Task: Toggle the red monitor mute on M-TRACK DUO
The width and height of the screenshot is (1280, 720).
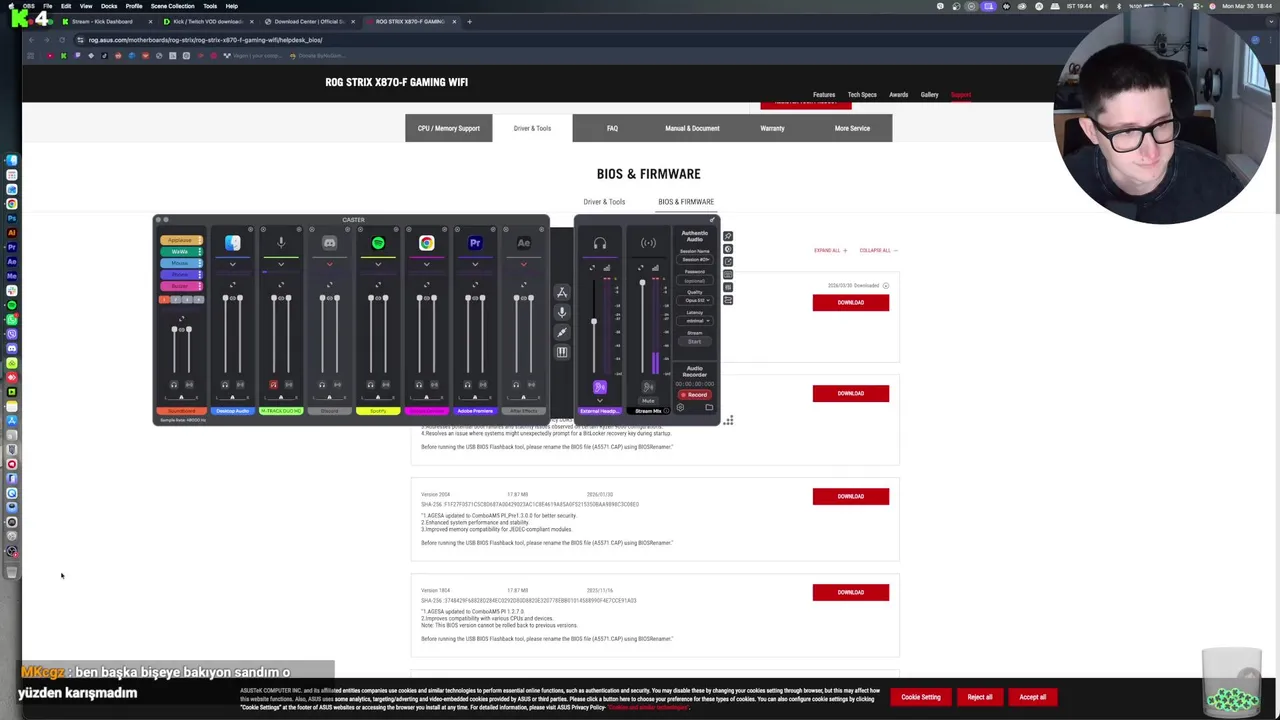Action: tap(273, 384)
